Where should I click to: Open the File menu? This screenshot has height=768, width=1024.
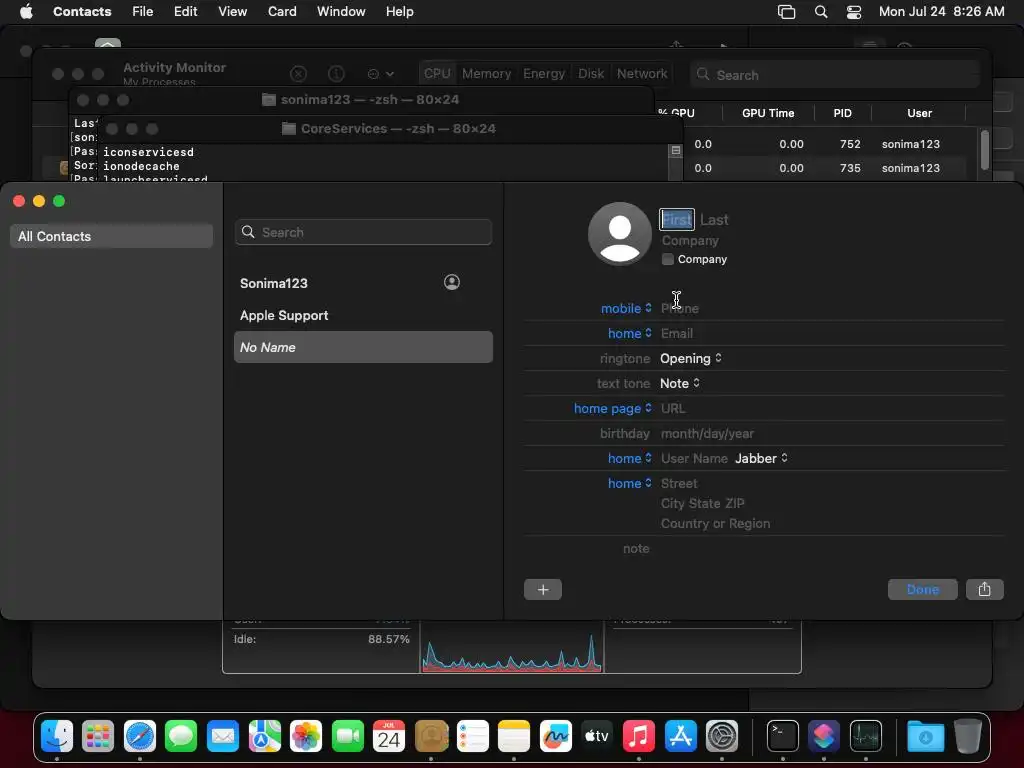142,12
